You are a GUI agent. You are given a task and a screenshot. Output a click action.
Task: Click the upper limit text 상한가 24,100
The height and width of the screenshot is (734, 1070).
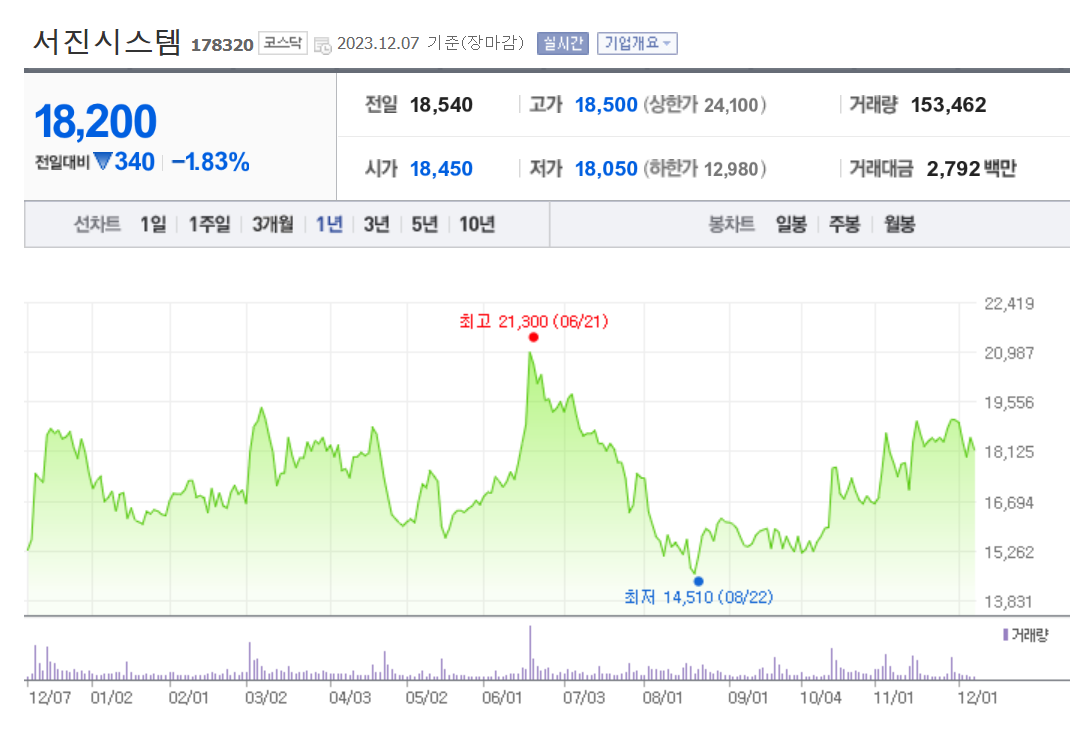705,105
